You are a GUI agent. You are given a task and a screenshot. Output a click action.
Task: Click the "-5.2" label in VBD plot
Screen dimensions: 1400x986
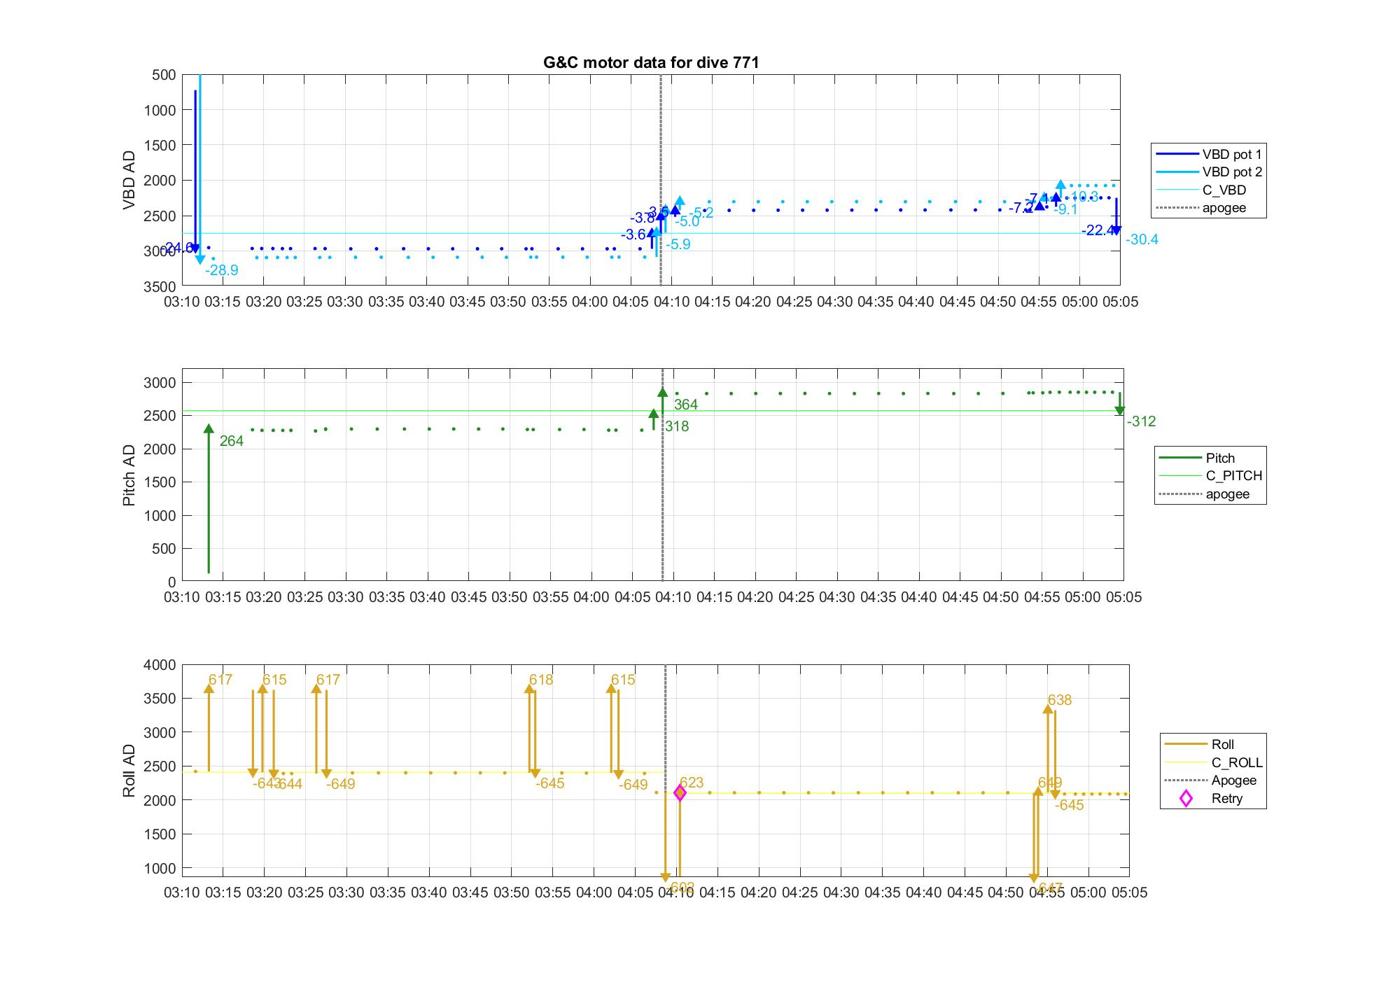702,212
